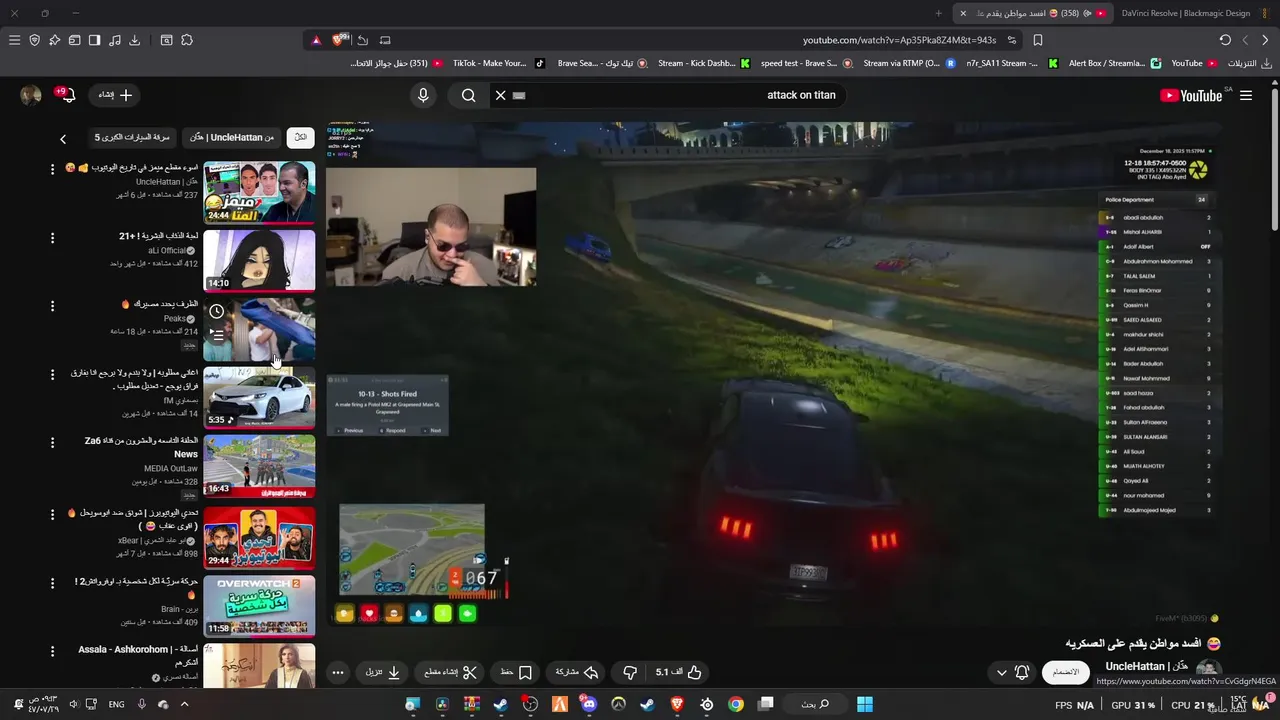1280x720 pixels.
Task: Bookmark this page with the bookmark icon
Action: [1038, 40]
